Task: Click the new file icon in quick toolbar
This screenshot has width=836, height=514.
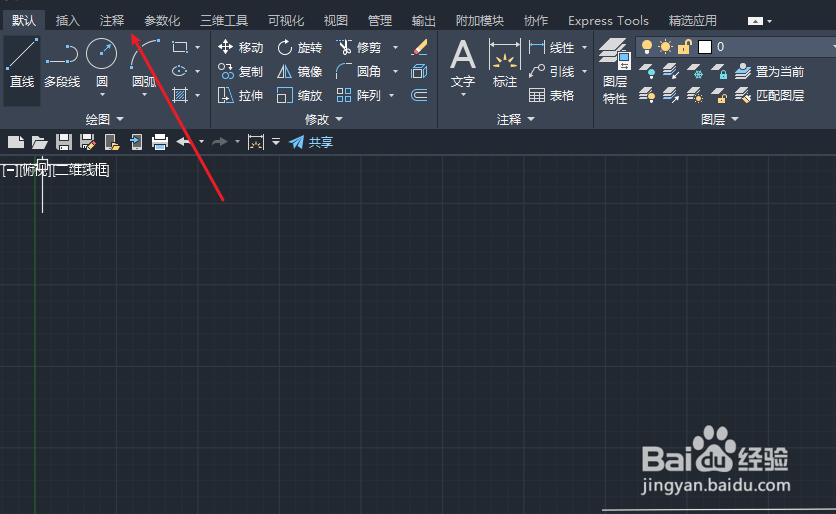Action: (15, 142)
